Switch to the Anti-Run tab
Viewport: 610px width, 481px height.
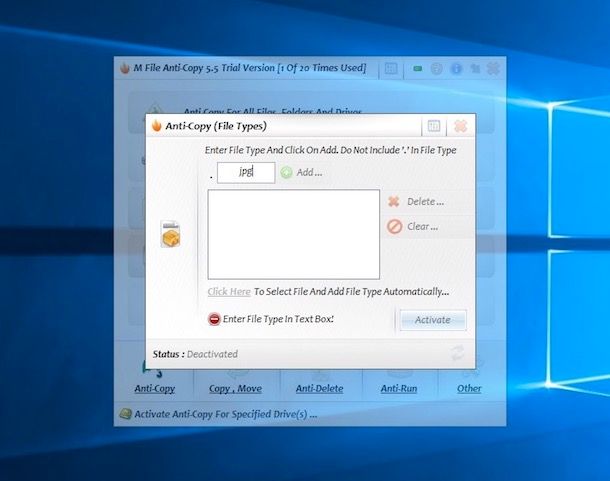coord(399,388)
